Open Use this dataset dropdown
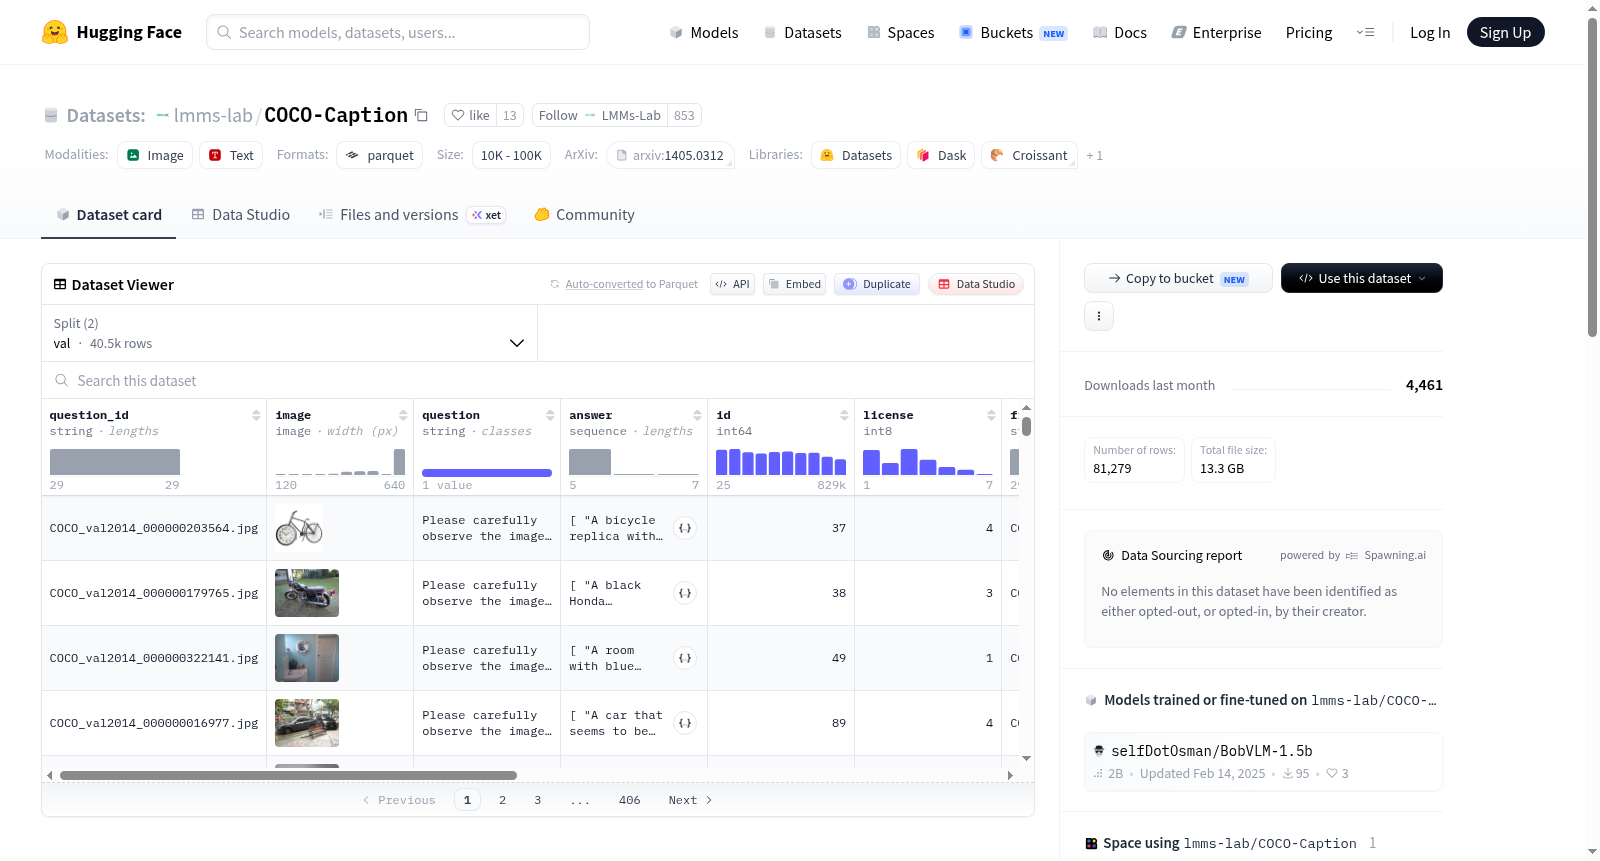1600x861 pixels. 1362,278
